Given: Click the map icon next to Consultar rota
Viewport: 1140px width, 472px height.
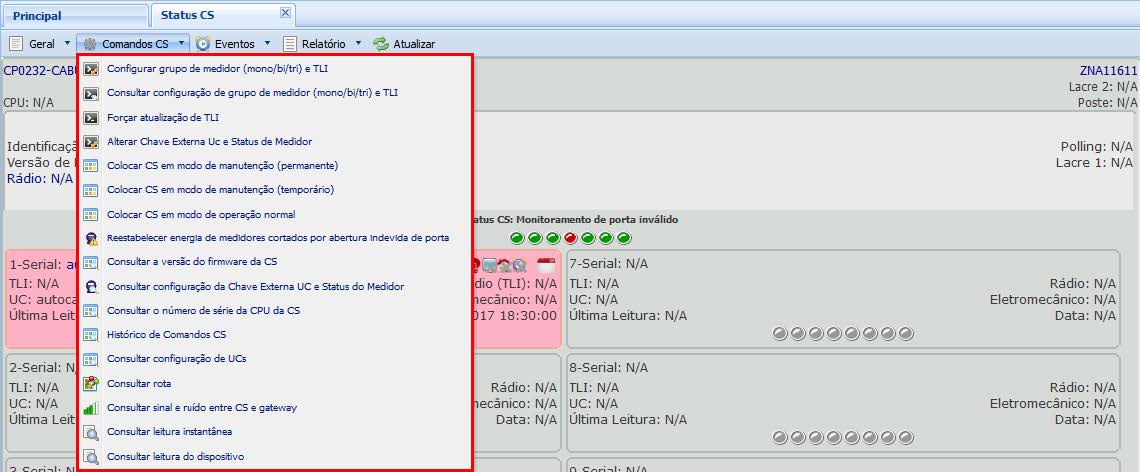Looking at the screenshot, I should tap(91, 383).
